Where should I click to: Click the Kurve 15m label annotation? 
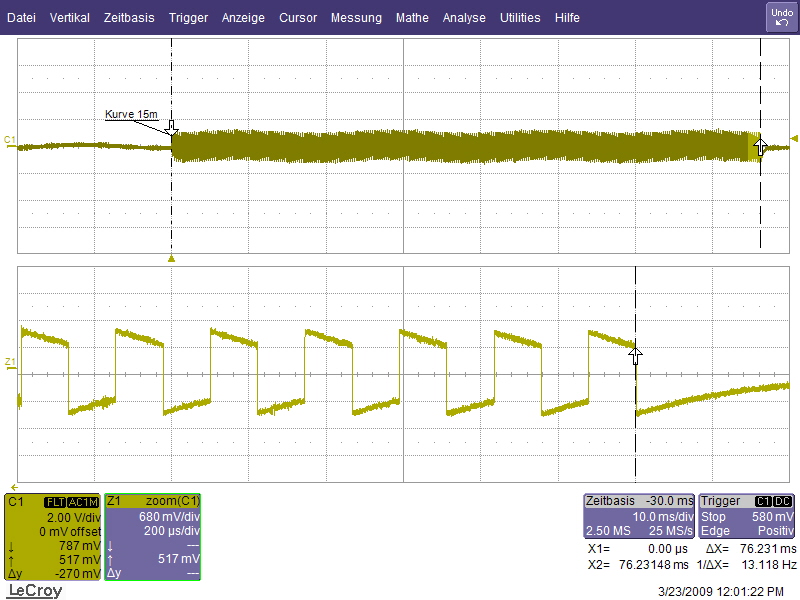[x=131, y=114]
